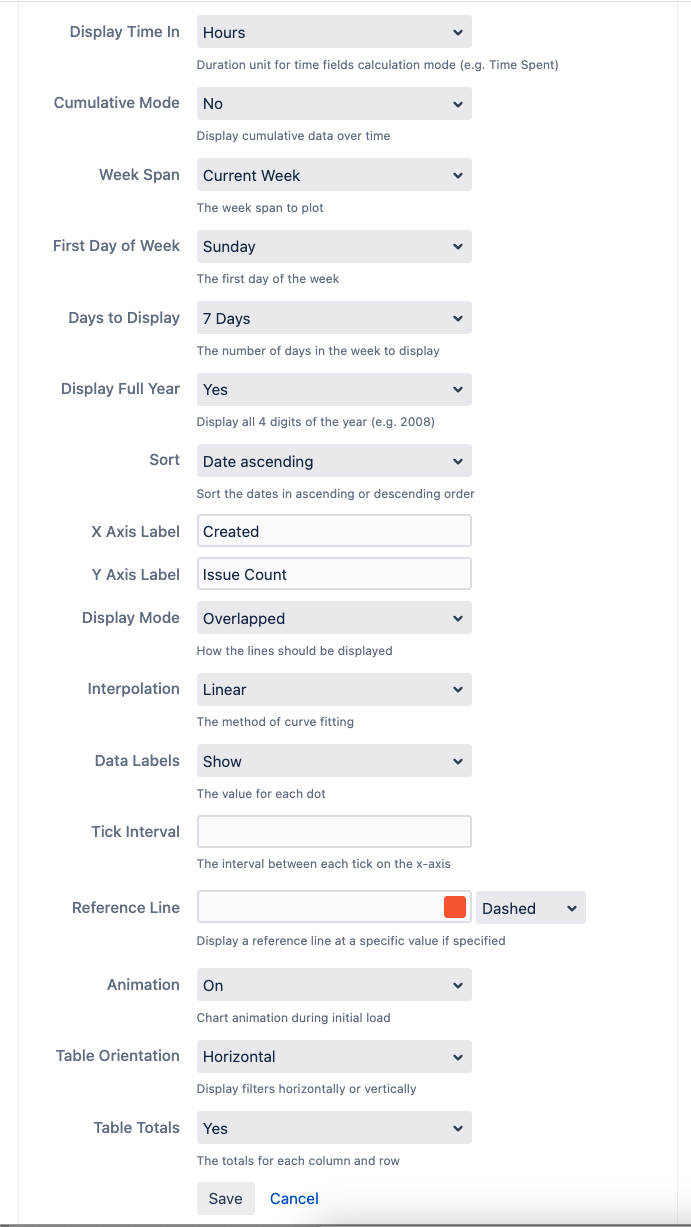Edit the X Axis Label field
Image resolution: width=691 pixels, height=1227 pixels.
pyautogui.click(x=333, y=531)
